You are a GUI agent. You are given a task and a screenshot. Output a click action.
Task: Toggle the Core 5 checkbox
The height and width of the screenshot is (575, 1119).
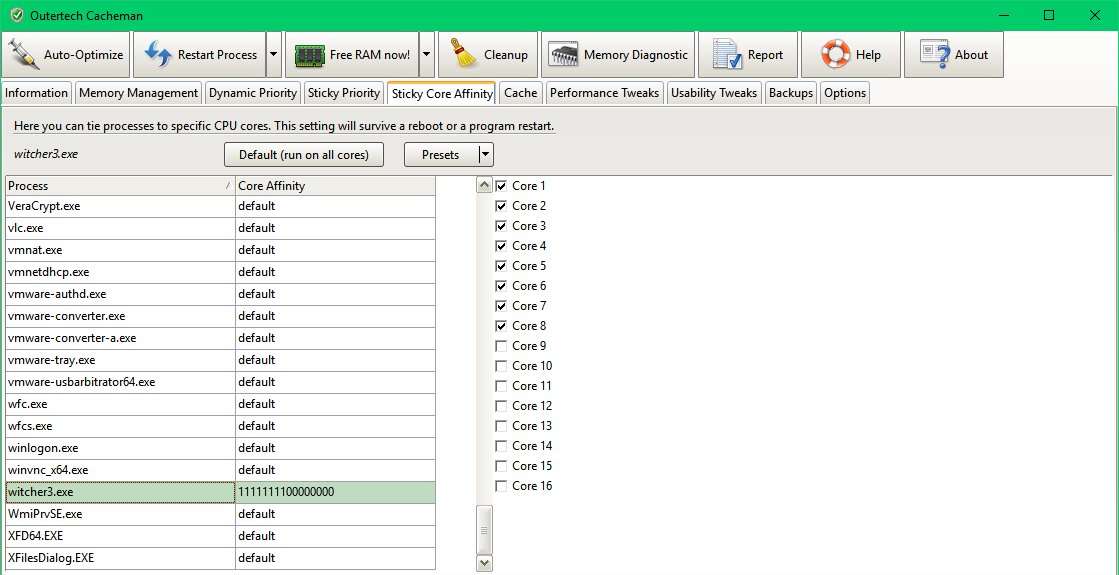click(x=501, y=266)
